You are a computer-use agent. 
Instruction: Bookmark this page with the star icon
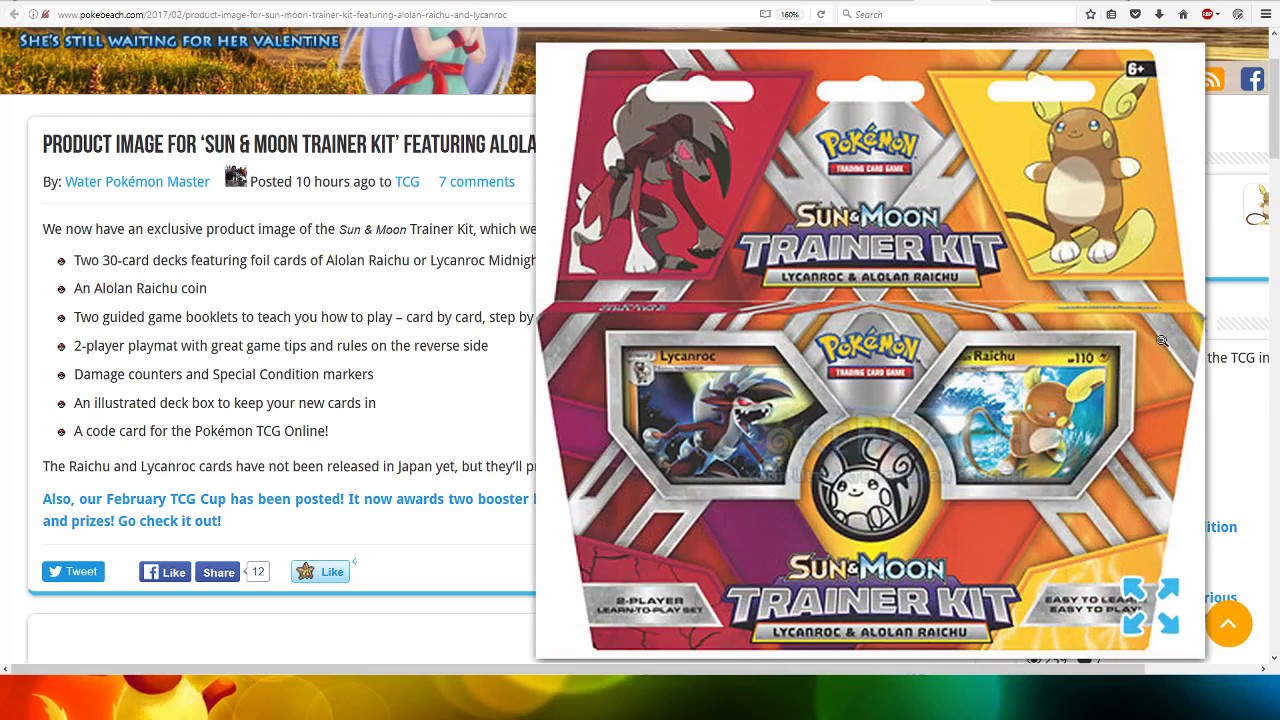[x=1091, y=14]
